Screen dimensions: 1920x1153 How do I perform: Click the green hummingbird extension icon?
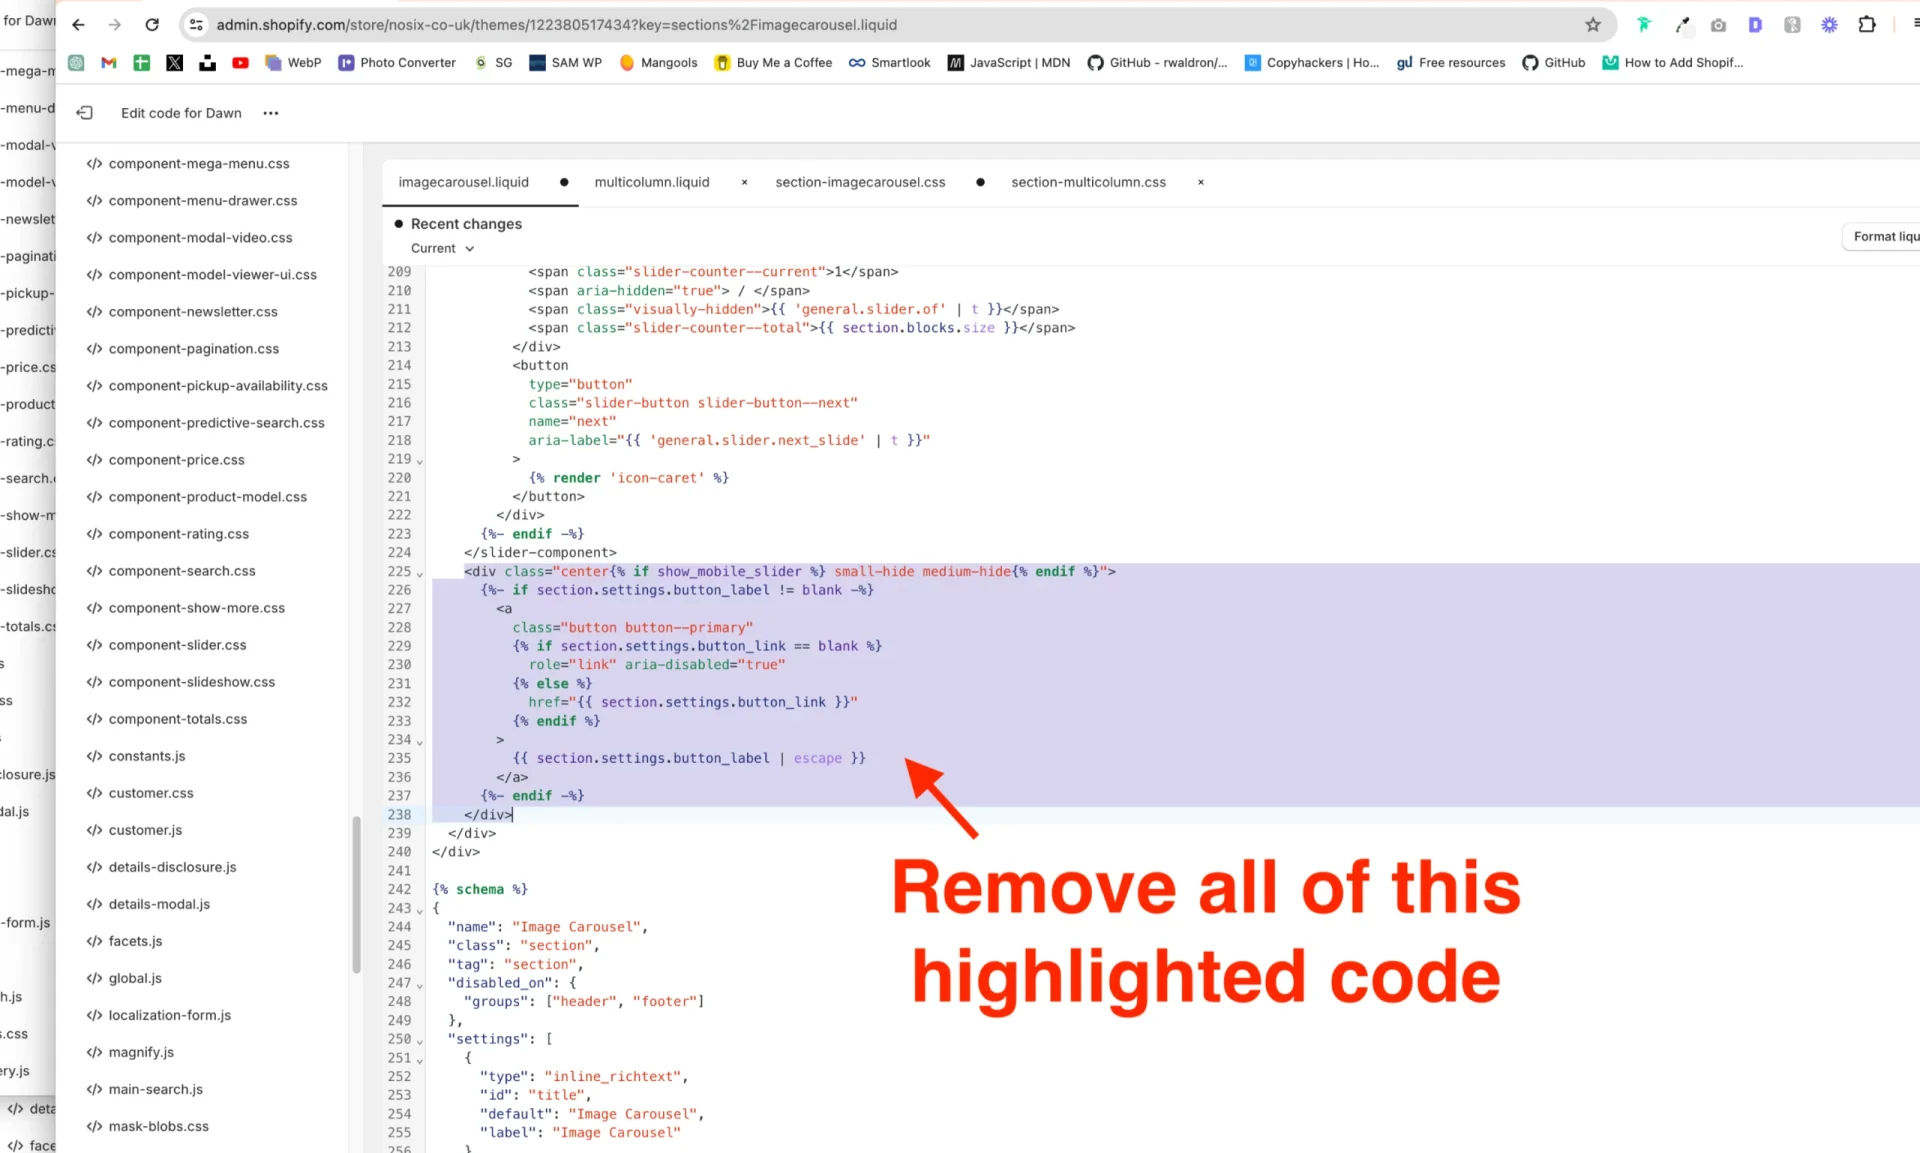click(x=1644, y=25)
